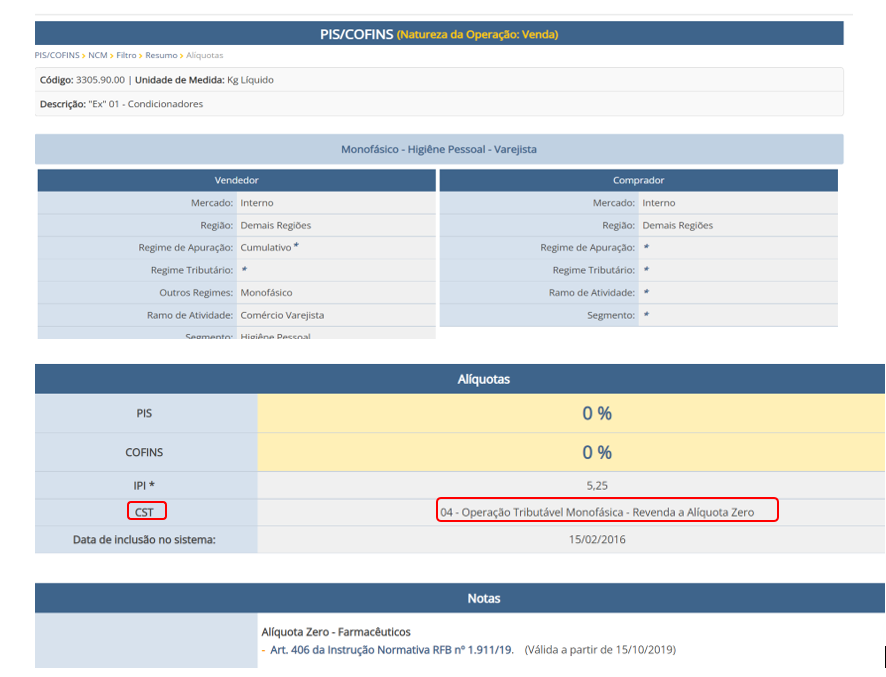The image size is (886, 677).
Task: Open the PIS/COFINS breadcrumb link
Action: (x=58, y=55)
